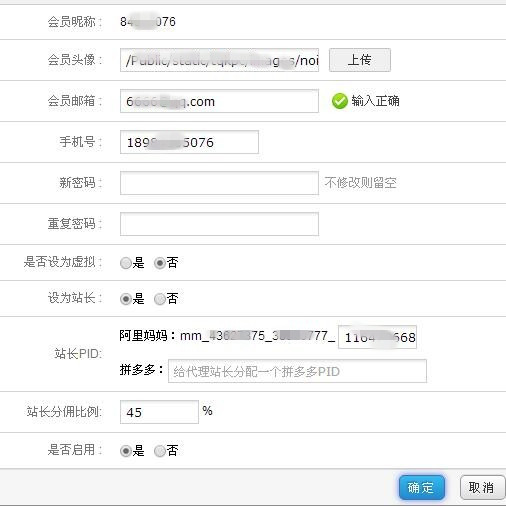Cancel the dialog with 取消 button
Screen dimensions: 506x506
482,488
